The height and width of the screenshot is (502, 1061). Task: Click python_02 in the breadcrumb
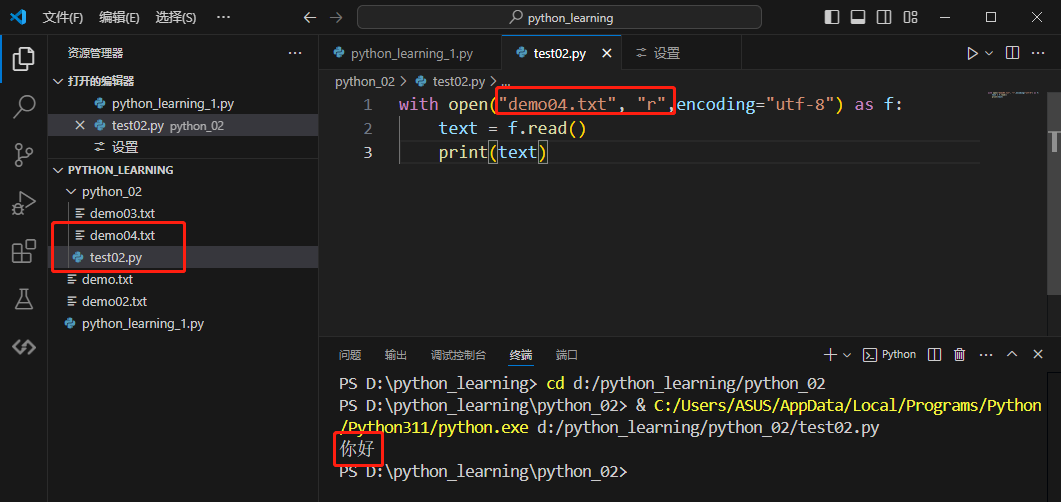click(365, 82)
